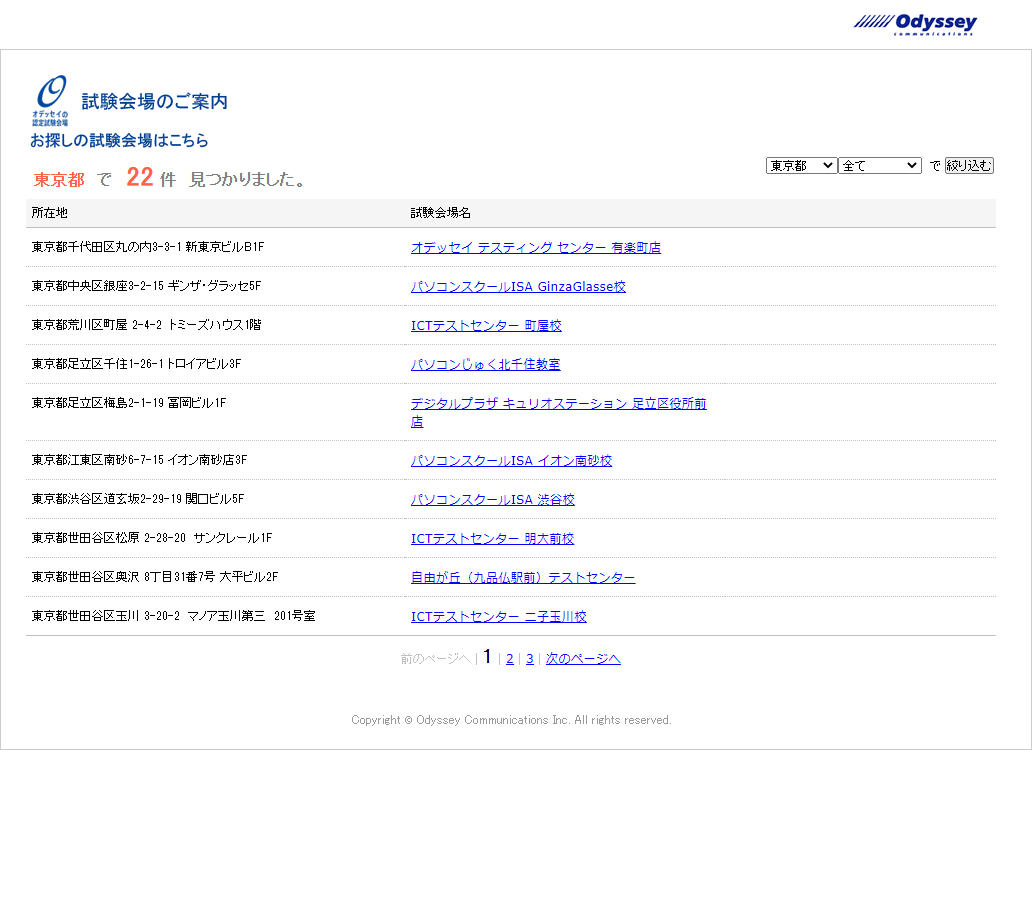Click the オデッセイの認定試験会場 emblem icon
Screen dimensions: 1032x920
[x=51, y=100]
